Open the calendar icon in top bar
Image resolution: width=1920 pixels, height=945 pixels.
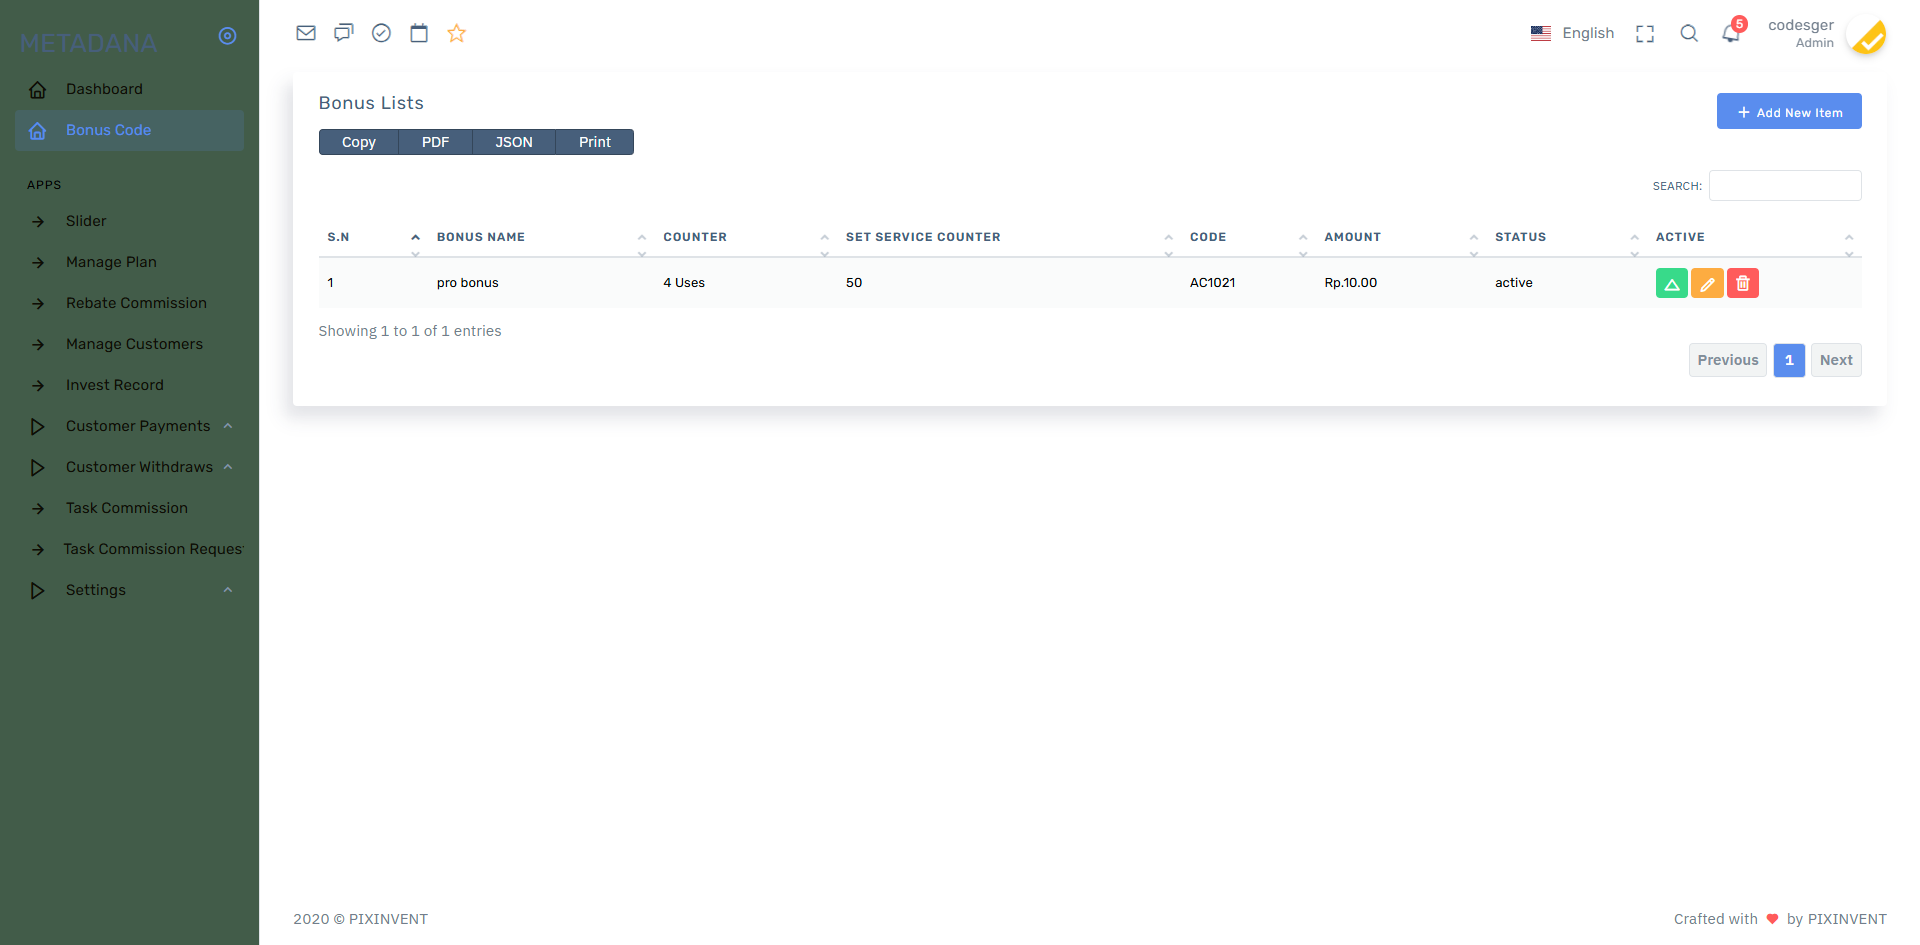point(419,33)
